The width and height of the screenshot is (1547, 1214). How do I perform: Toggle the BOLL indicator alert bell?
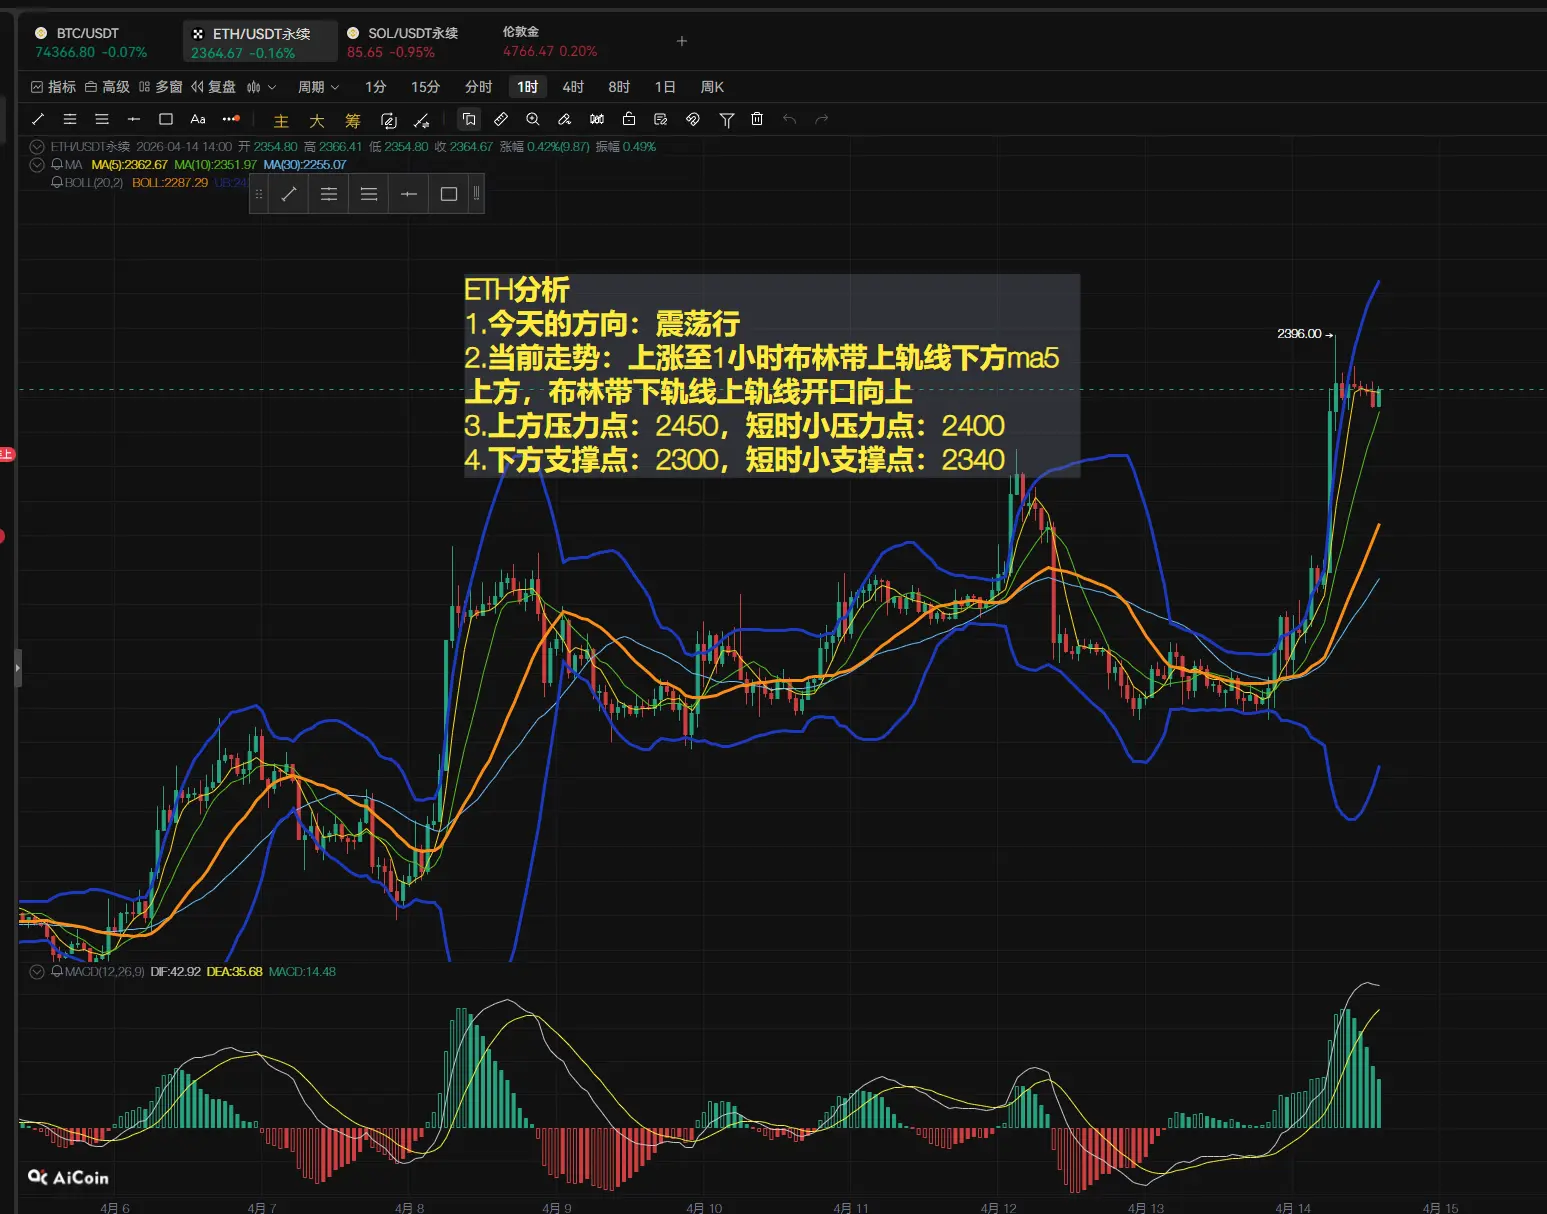pyautogui.click(x=57, y=182)
